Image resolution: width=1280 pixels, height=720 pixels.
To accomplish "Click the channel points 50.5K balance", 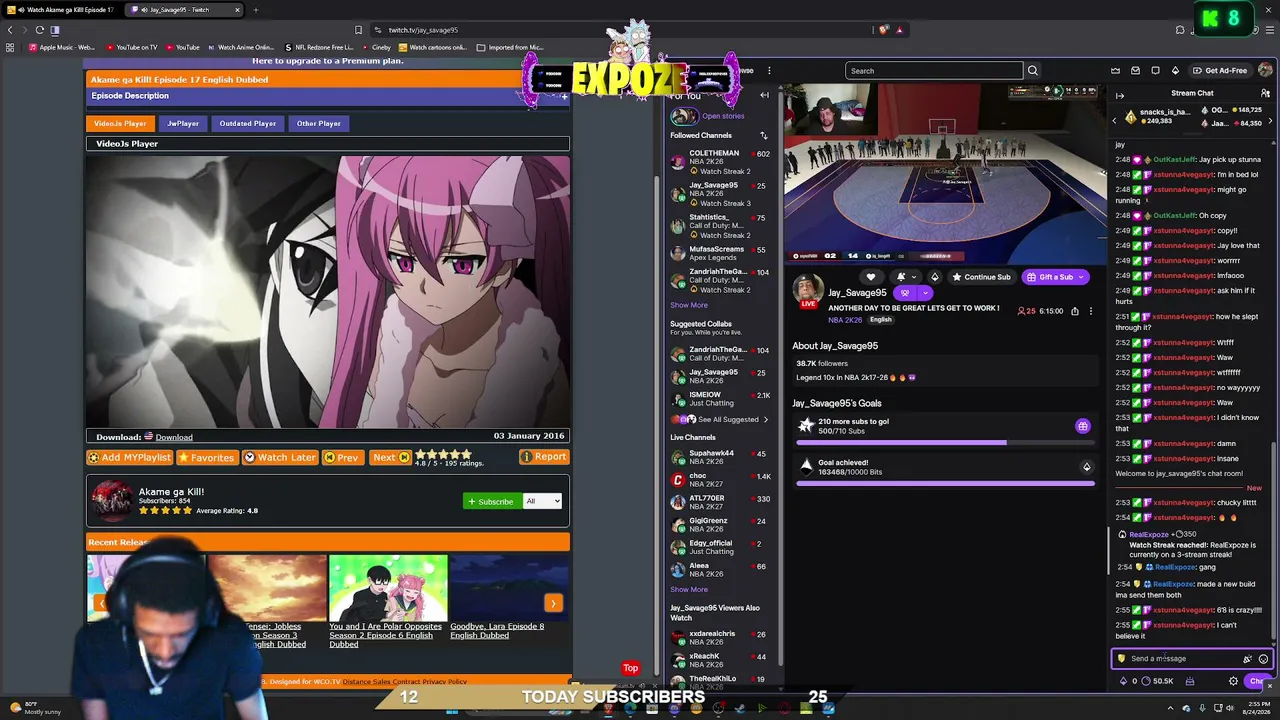I will click(1156, 681).
